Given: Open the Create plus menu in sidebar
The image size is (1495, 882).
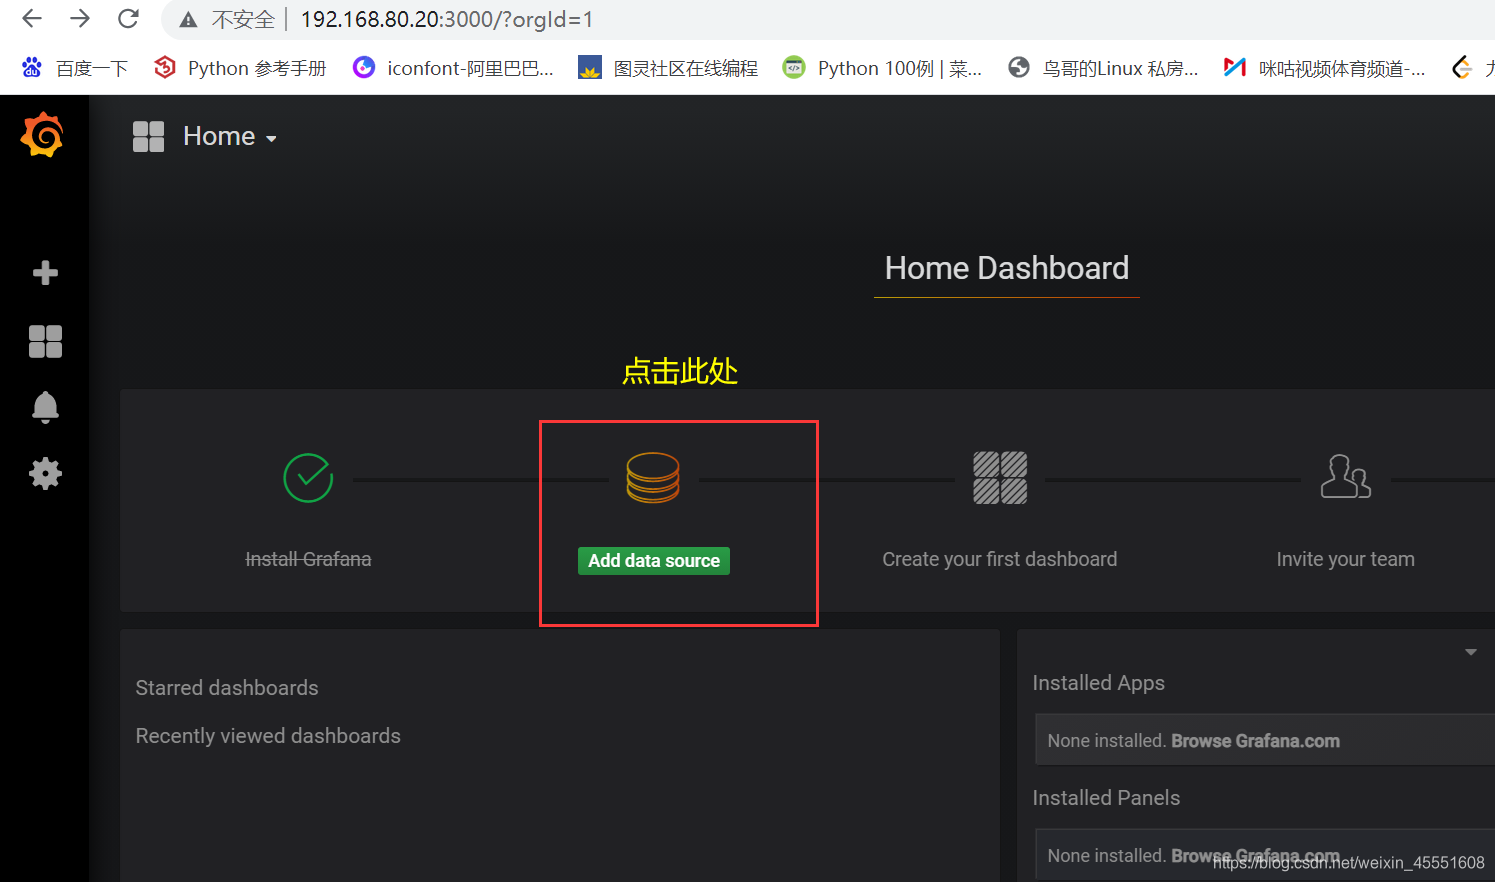Looking at the screenshot, I should pyautogui.click(x=45, y=272).
